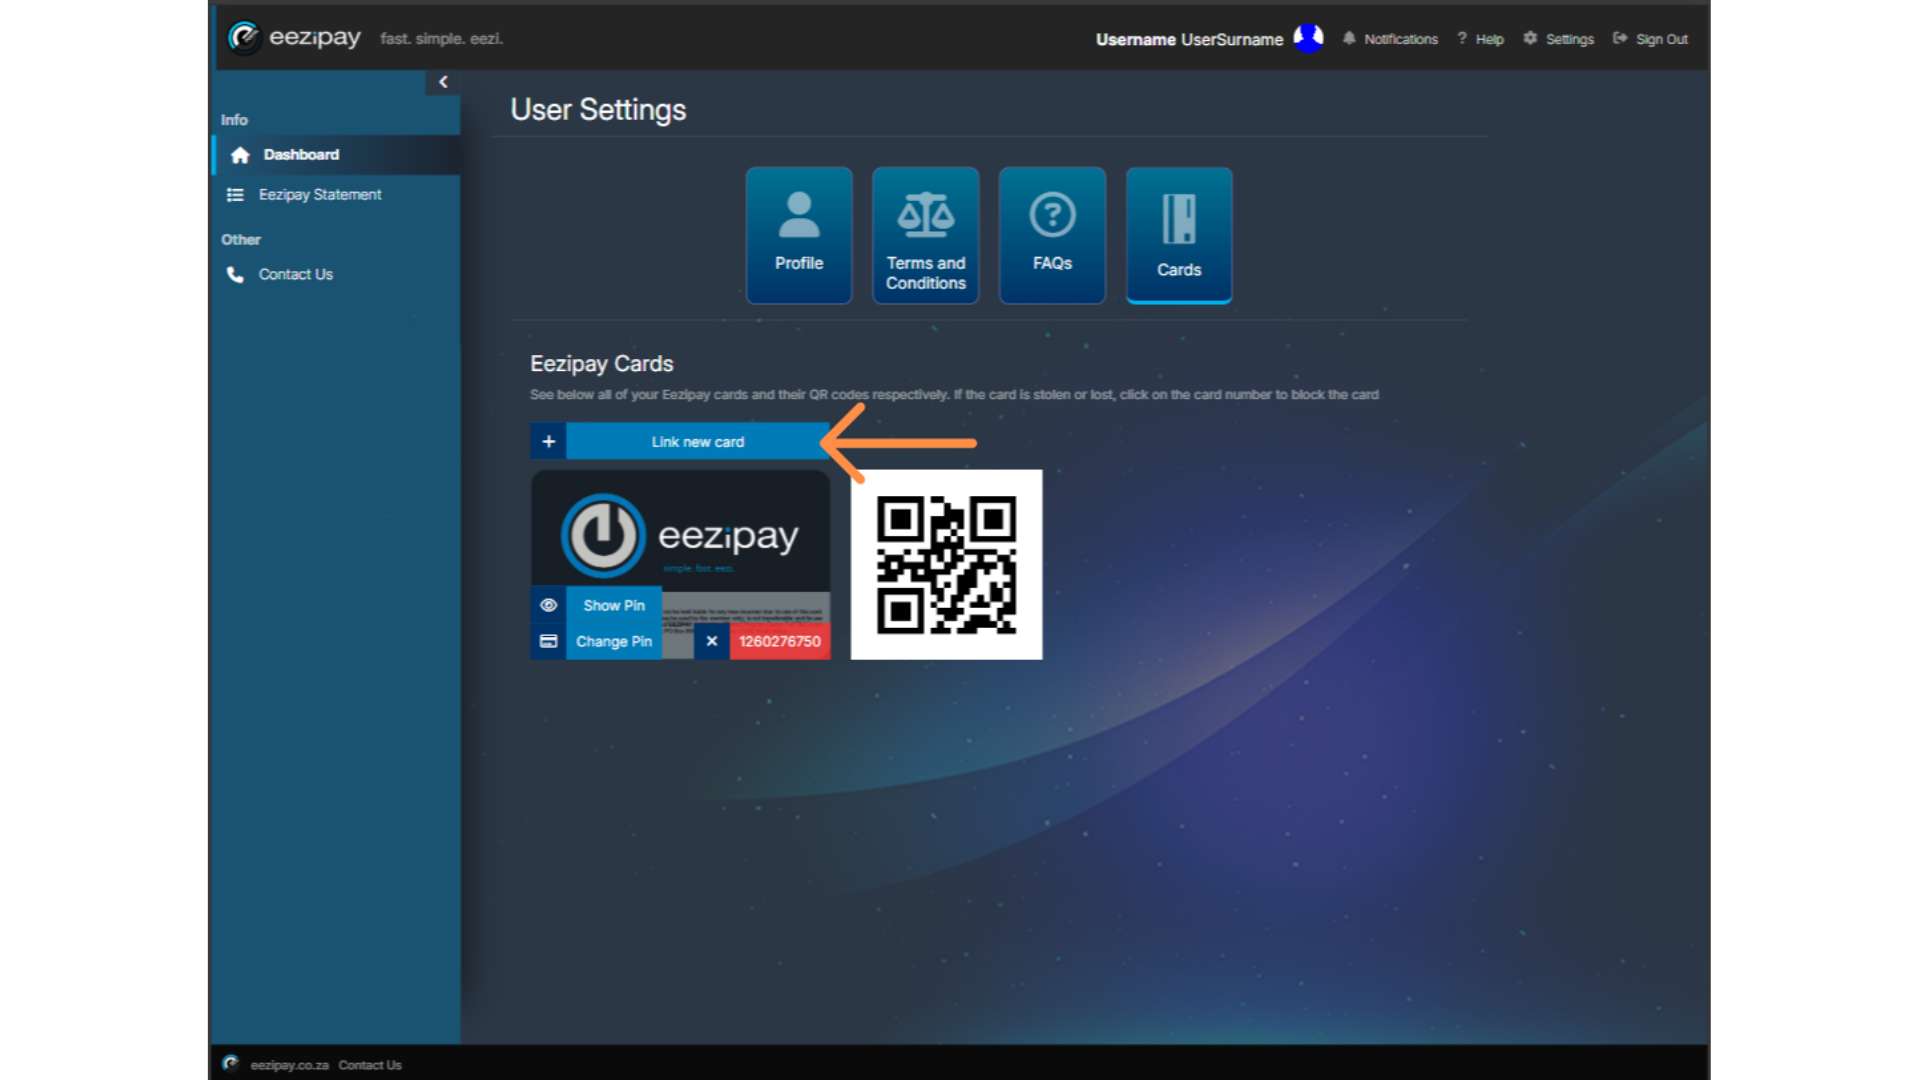Block card via number 1260276750

coord(780,641)
